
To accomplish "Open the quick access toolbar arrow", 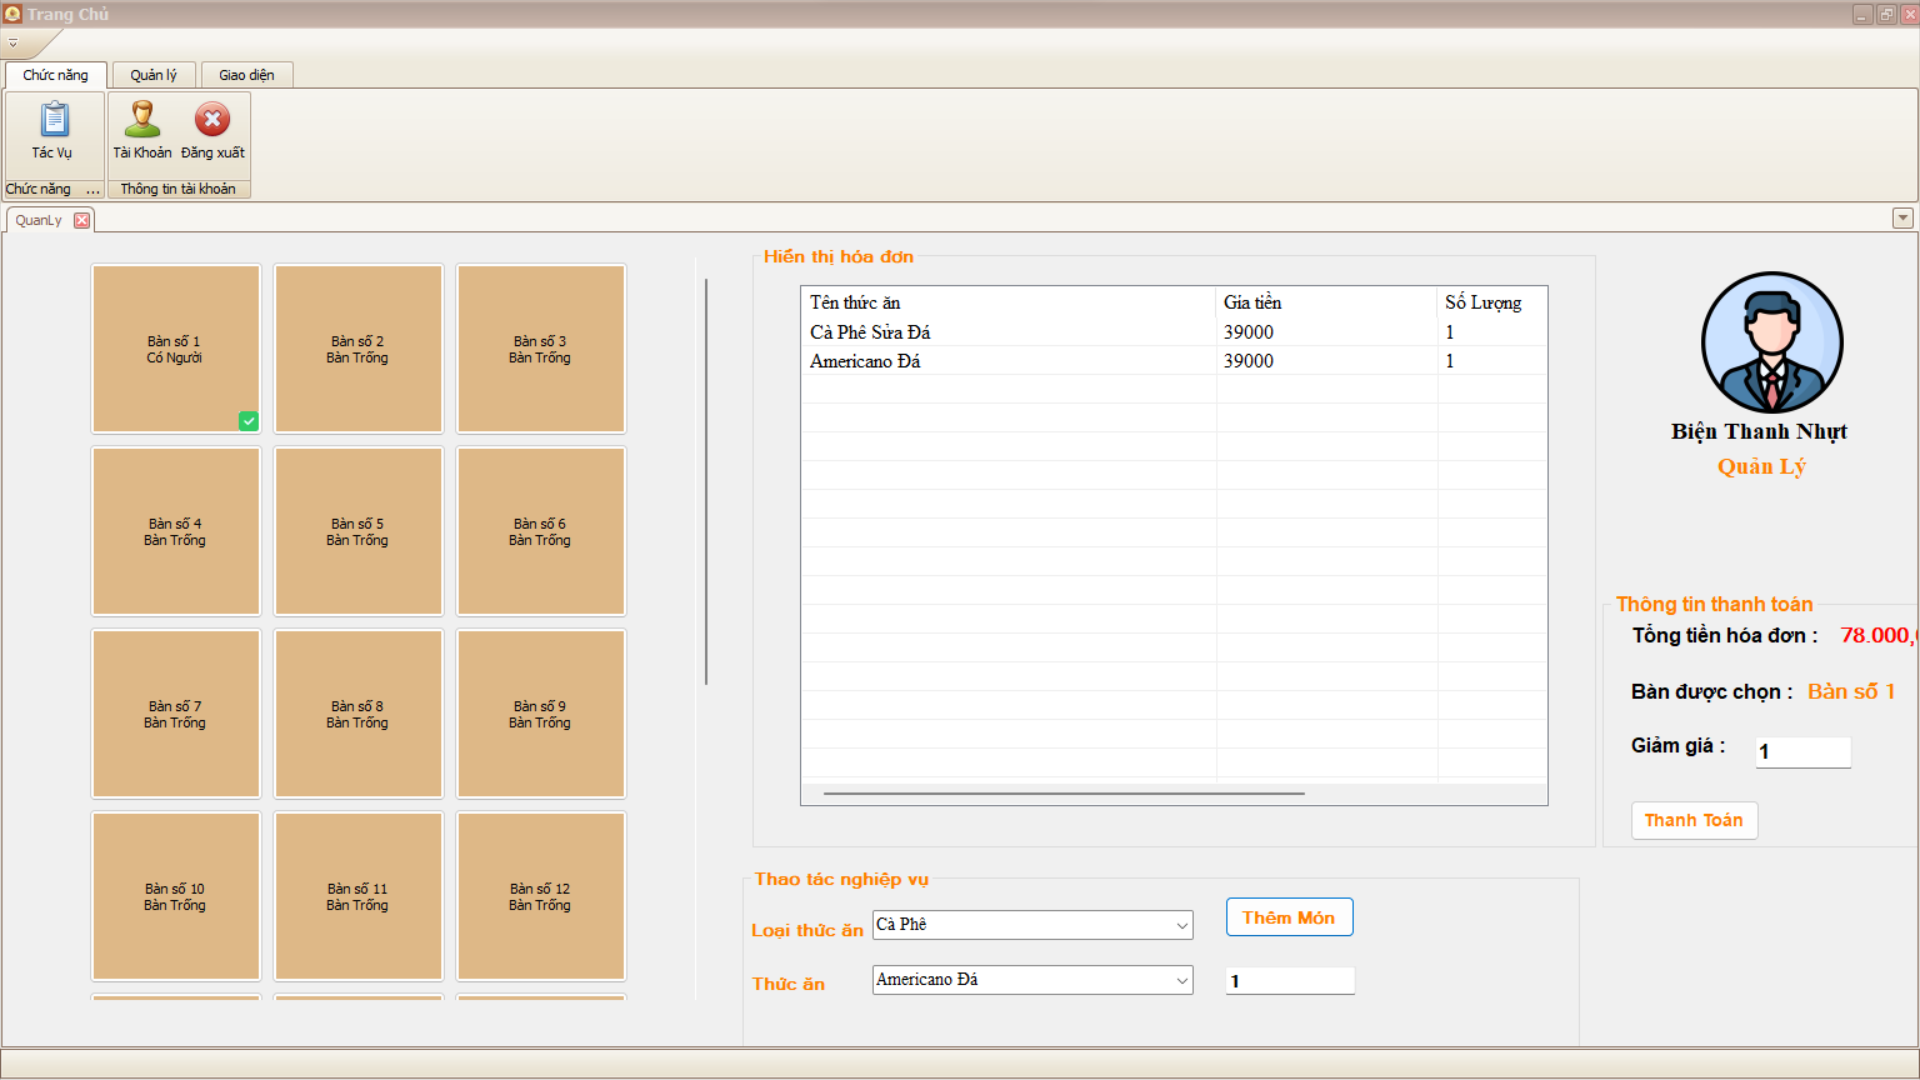I will 13,43.
